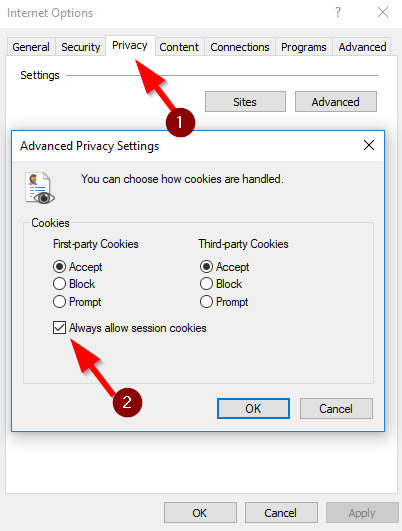
Task: Click the cookie privacy document icon
Action: coord(40,188)
